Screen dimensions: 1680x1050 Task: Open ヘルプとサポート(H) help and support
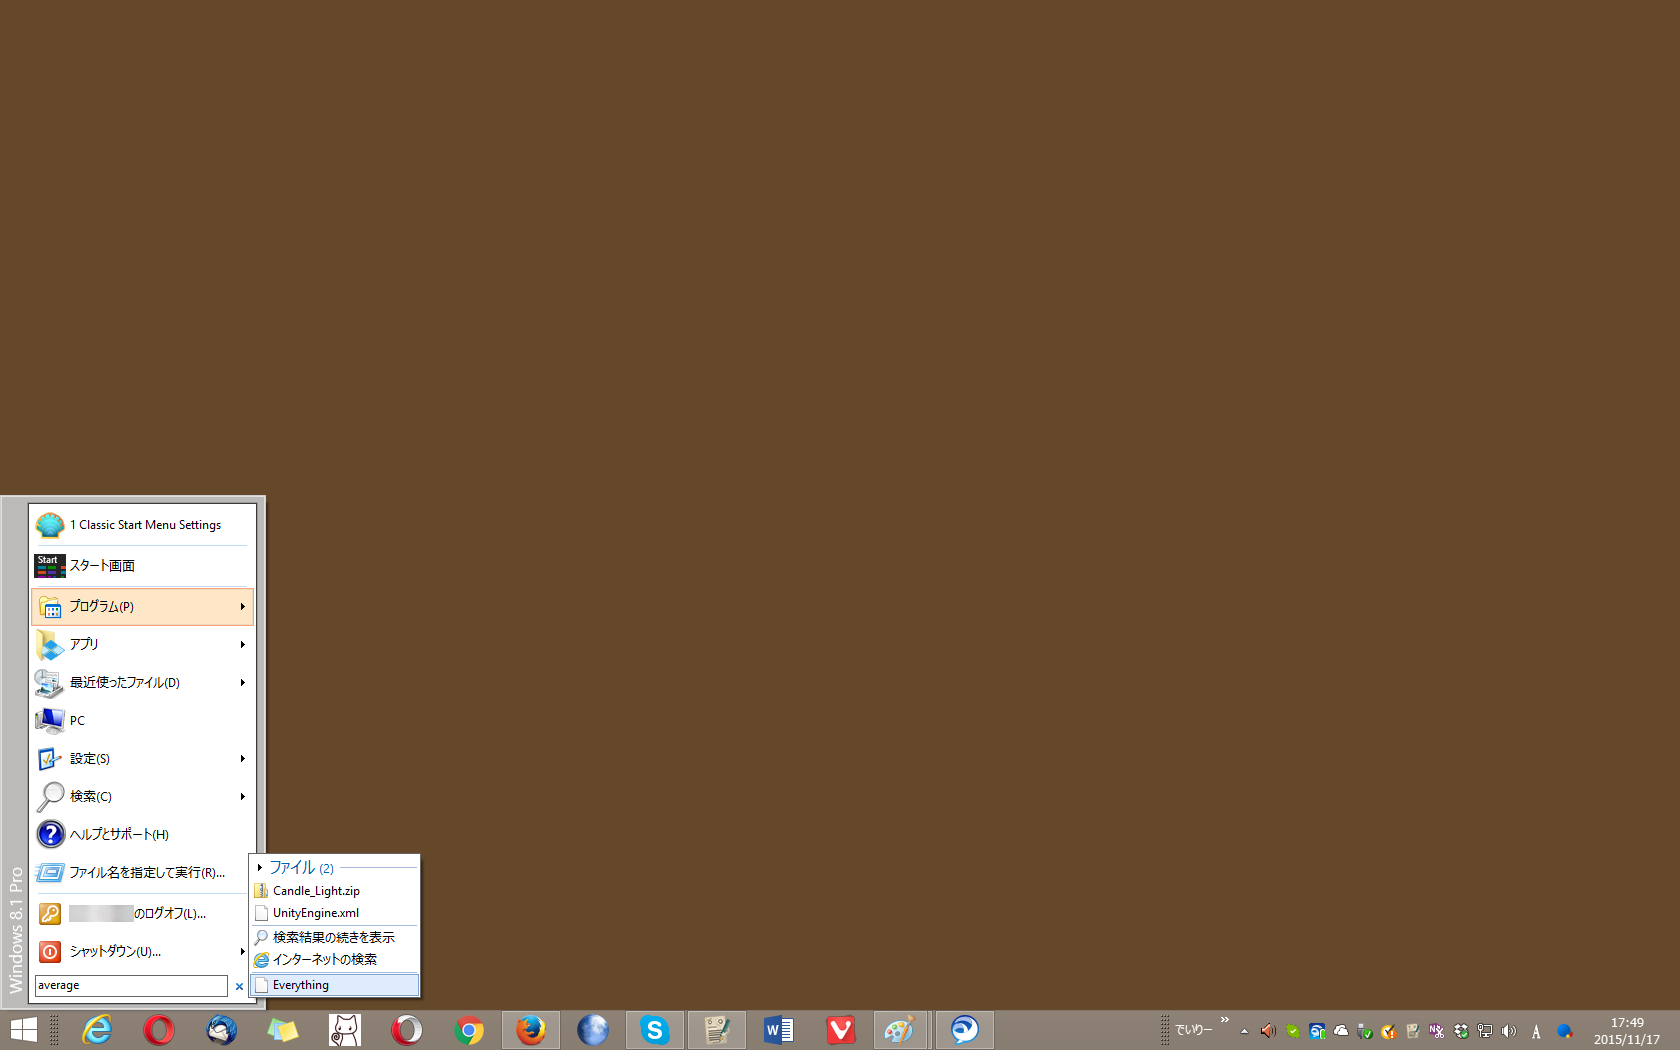[x=143, y=835]
